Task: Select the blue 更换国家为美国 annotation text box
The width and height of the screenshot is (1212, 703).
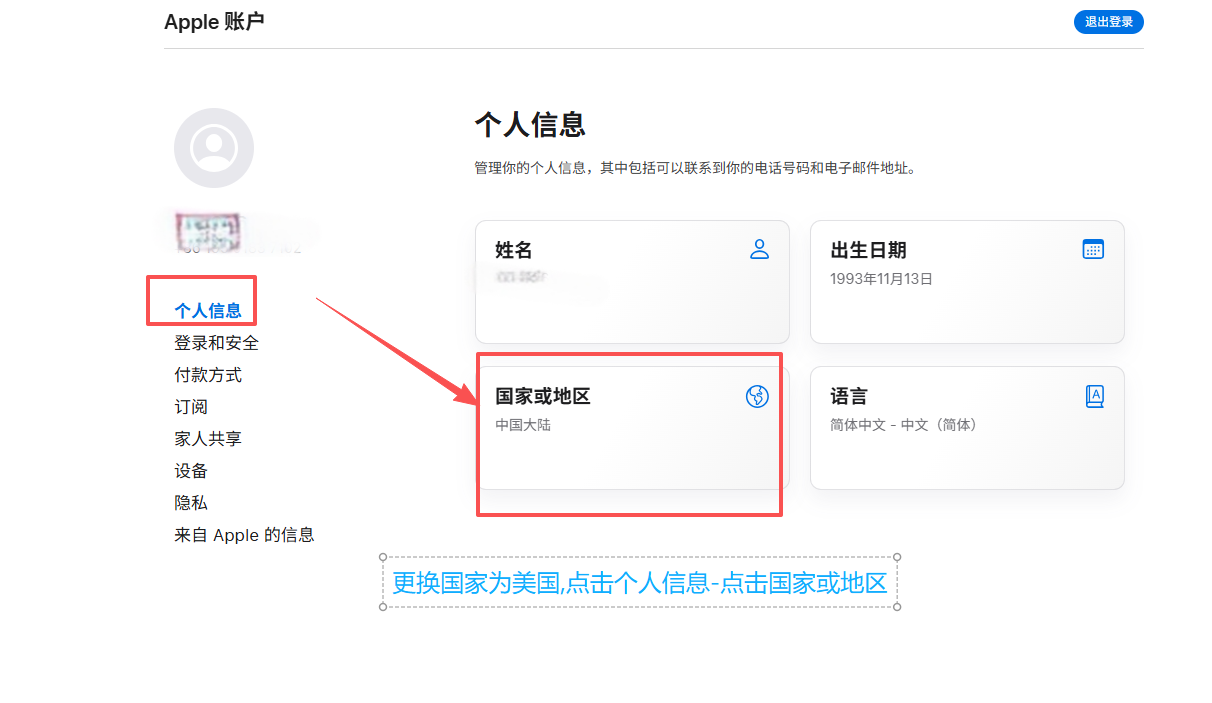Action: [639, 583]
